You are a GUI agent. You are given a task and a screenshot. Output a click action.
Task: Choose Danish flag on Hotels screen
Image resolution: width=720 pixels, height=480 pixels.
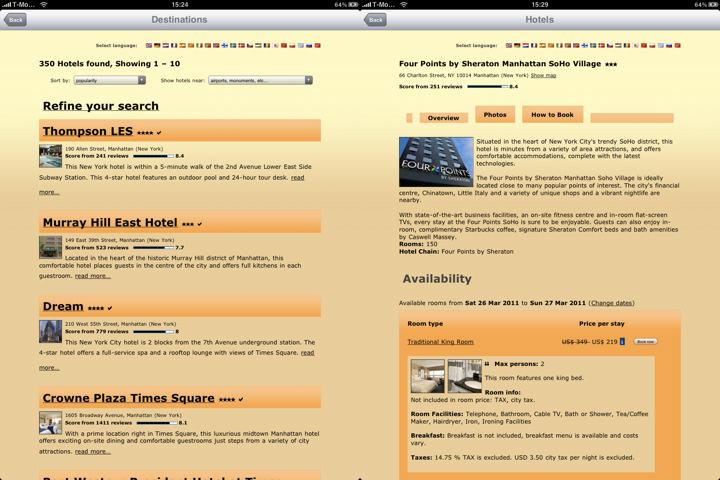(602, 45)
